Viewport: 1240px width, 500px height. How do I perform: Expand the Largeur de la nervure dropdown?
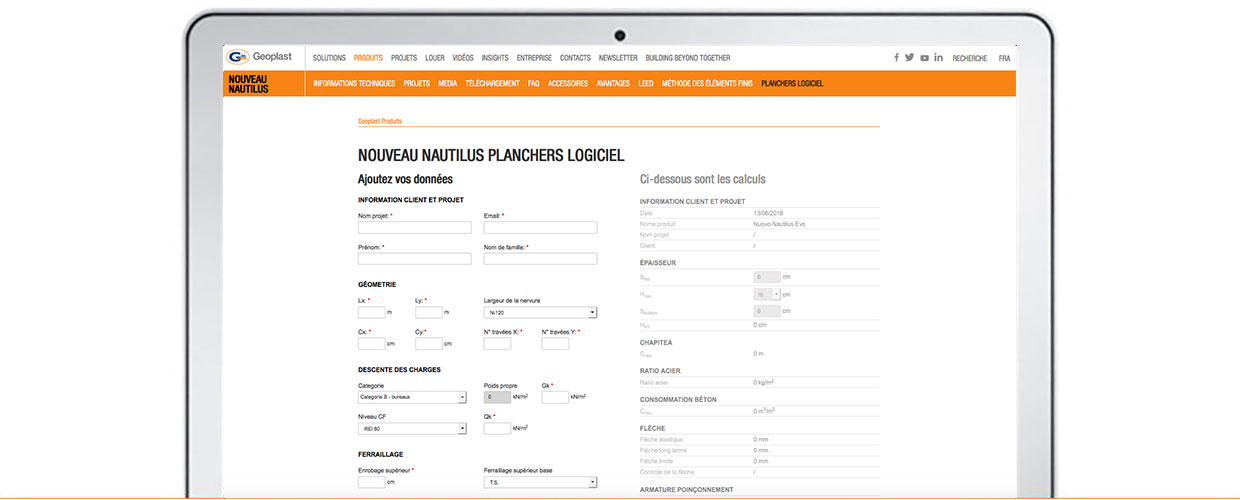tap(540, 313)
